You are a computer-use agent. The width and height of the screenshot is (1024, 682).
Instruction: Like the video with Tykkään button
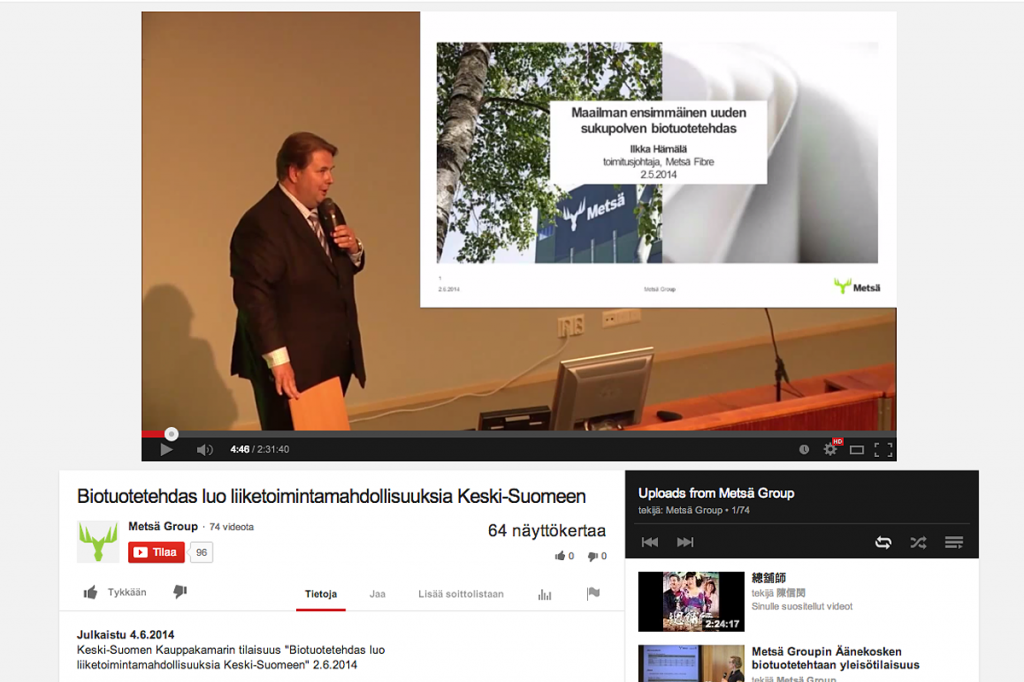click(x=115, y=593)
